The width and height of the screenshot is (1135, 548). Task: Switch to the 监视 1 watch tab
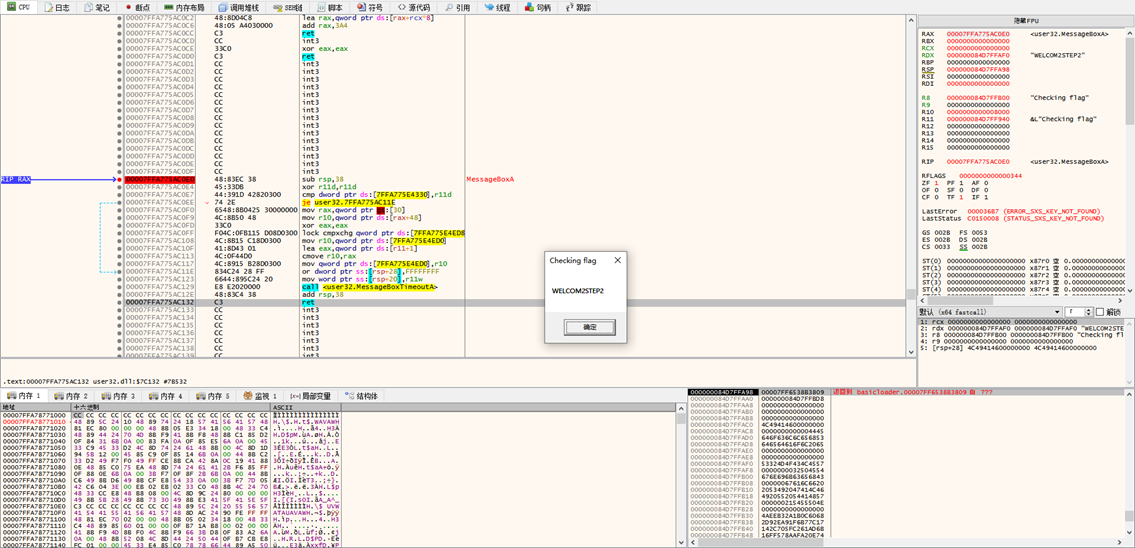[x=262, y=396]
